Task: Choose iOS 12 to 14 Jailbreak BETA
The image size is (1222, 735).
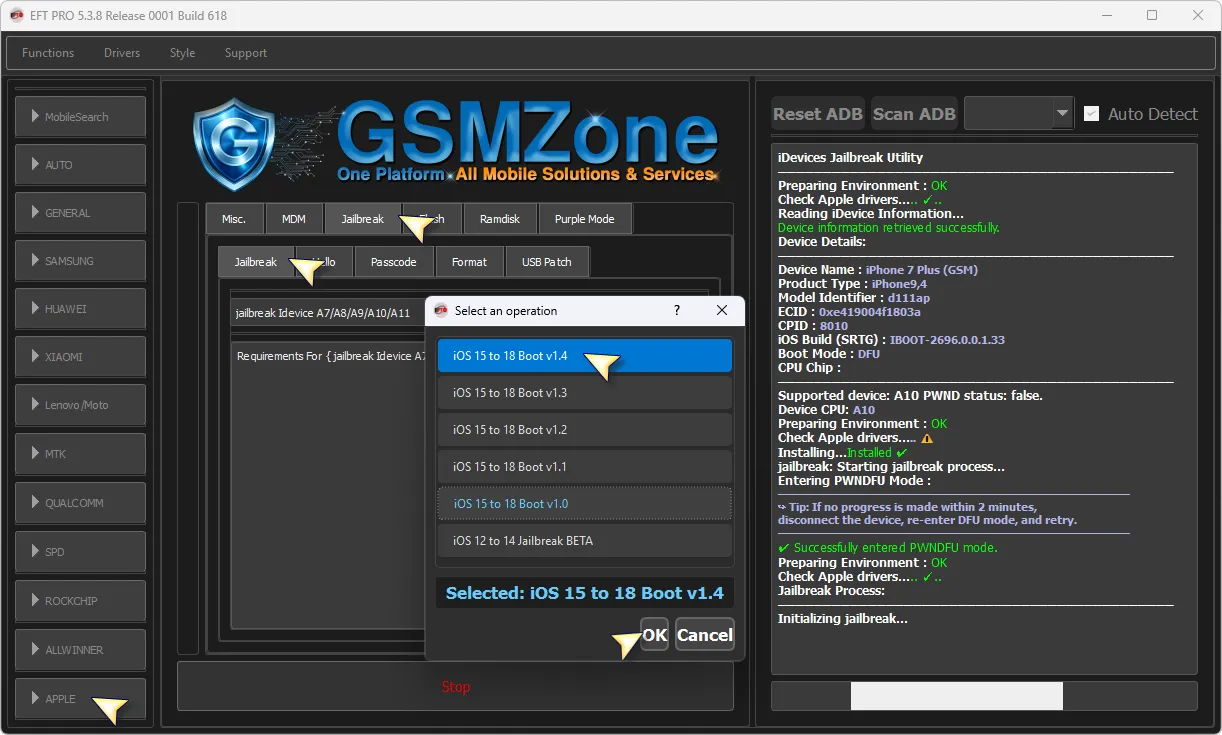Action: (584, 541)
